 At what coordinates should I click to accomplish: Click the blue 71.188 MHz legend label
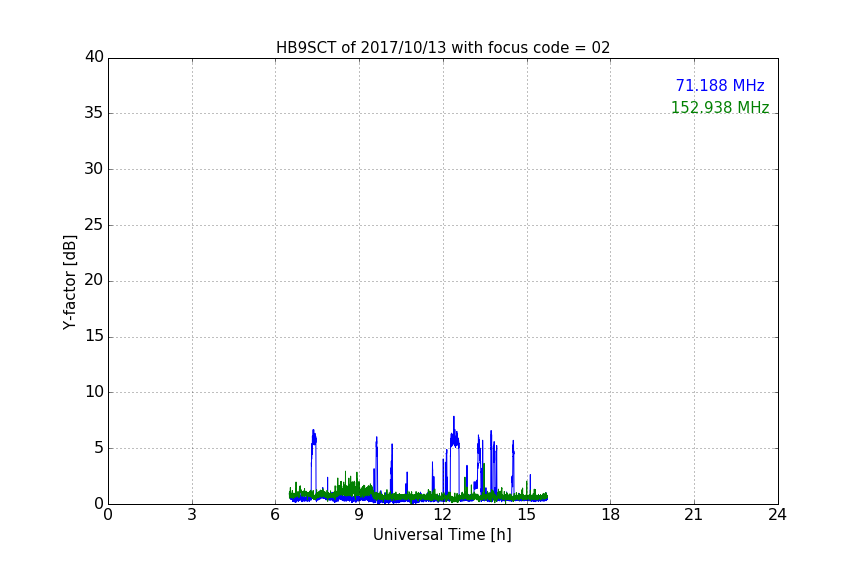click(720, 86)
